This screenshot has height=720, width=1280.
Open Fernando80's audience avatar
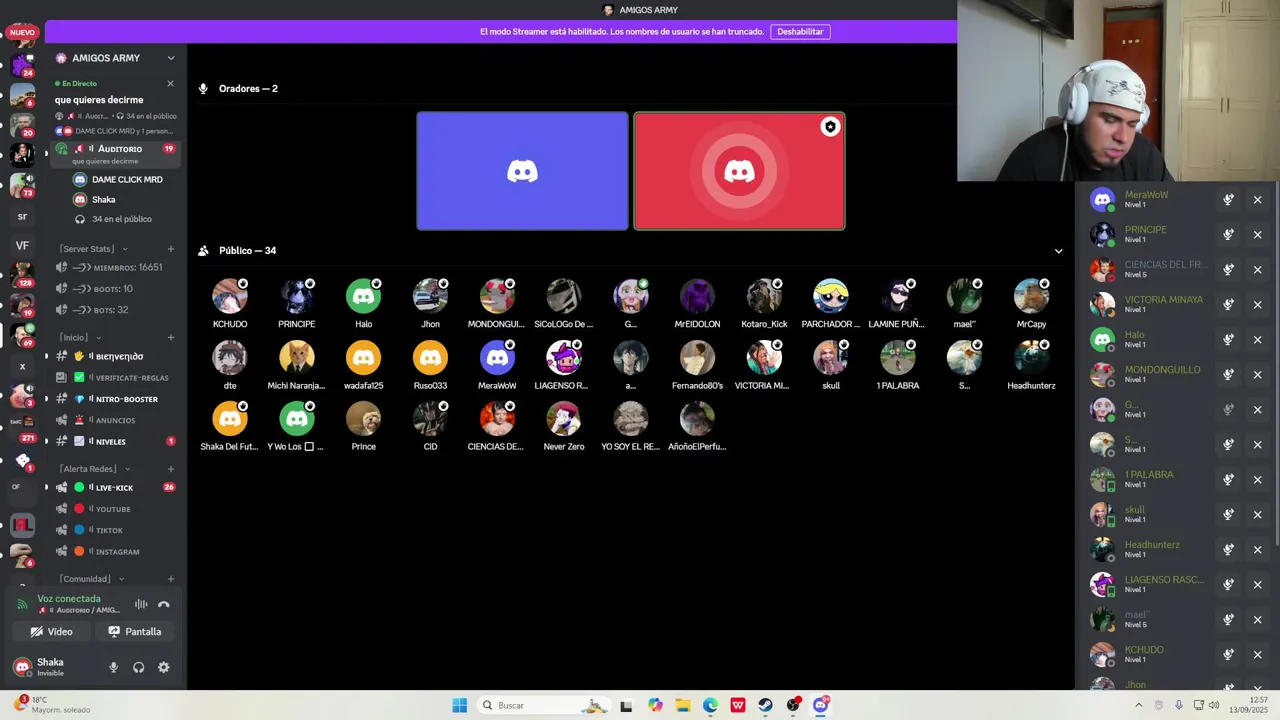[697, 358]
